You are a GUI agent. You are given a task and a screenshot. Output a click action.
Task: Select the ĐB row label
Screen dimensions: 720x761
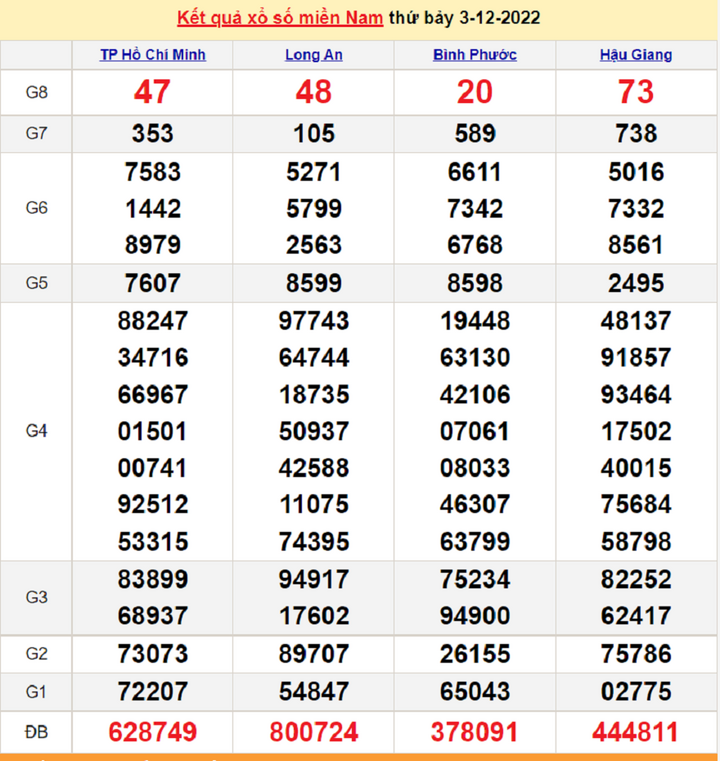36,732
